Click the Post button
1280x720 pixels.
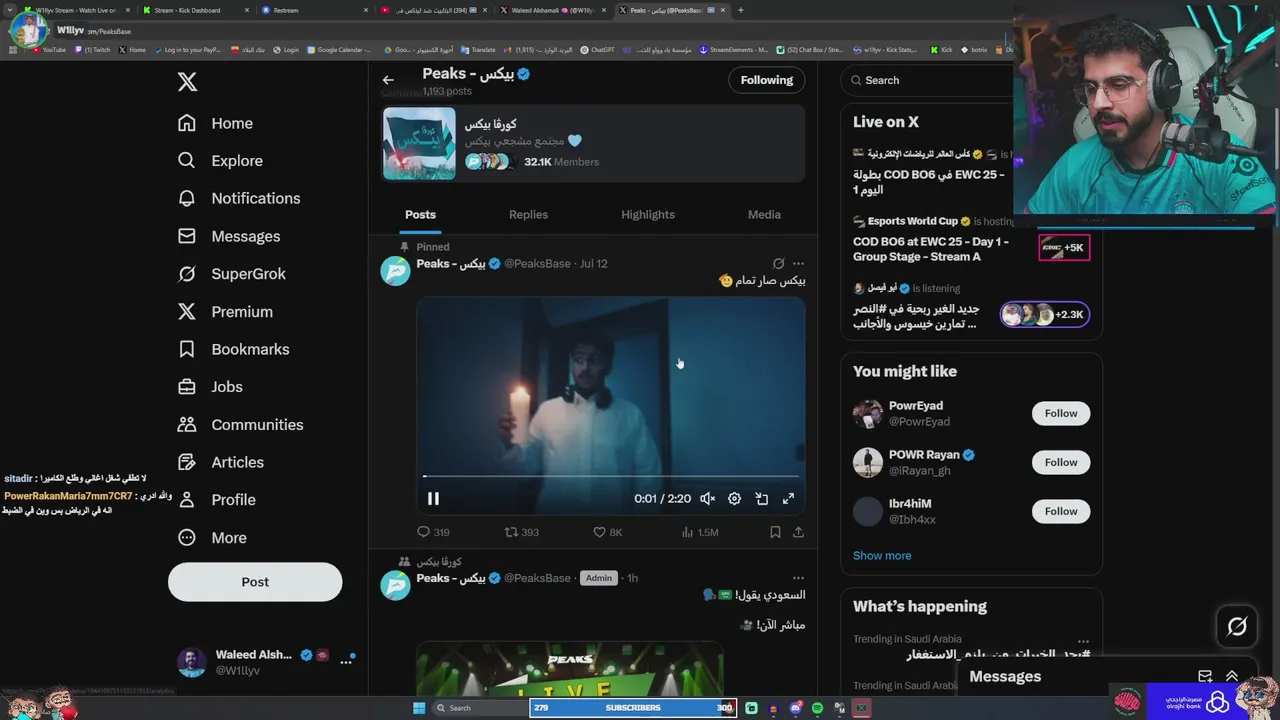(x=255, y=582)
